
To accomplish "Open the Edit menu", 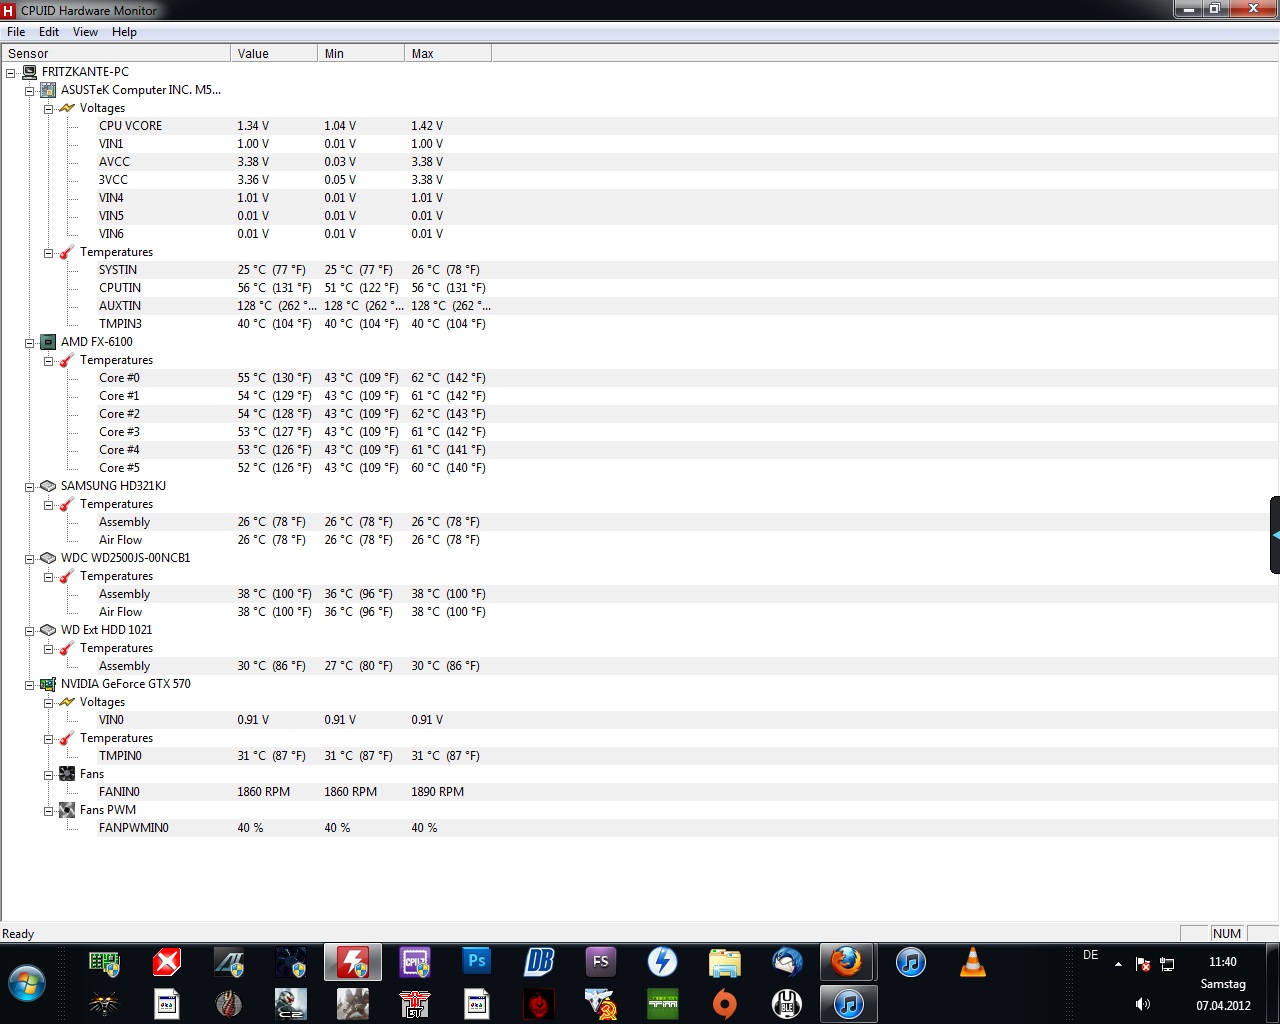I will (49, 32).
